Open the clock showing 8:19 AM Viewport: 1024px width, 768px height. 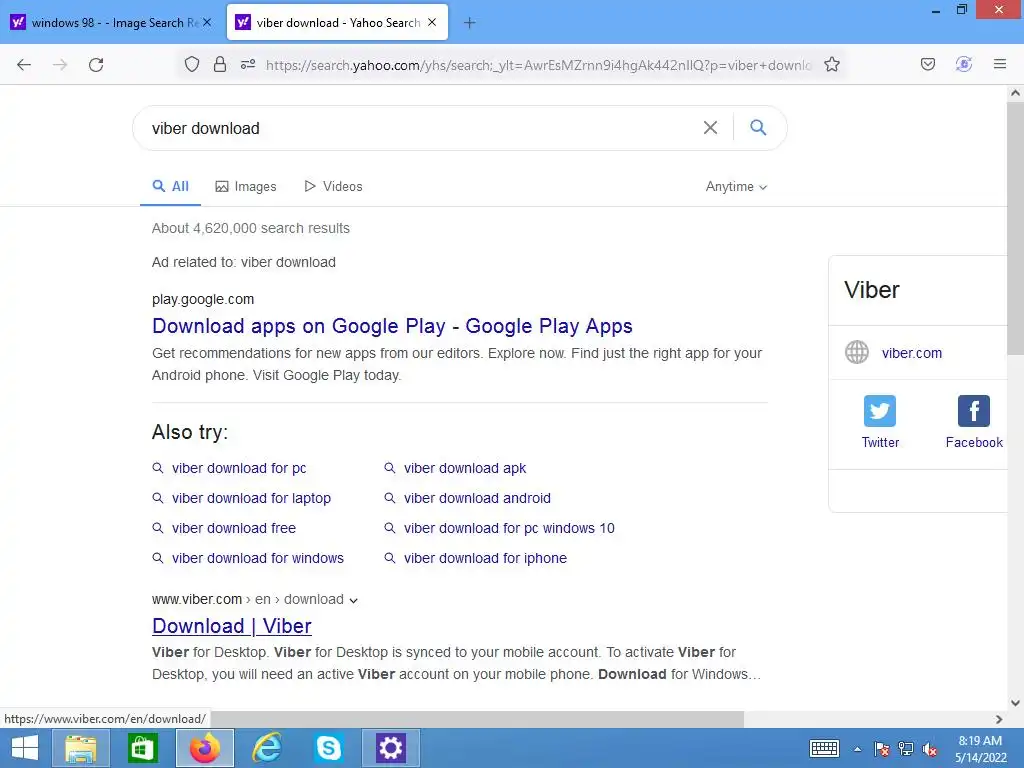tap(980, 749)
